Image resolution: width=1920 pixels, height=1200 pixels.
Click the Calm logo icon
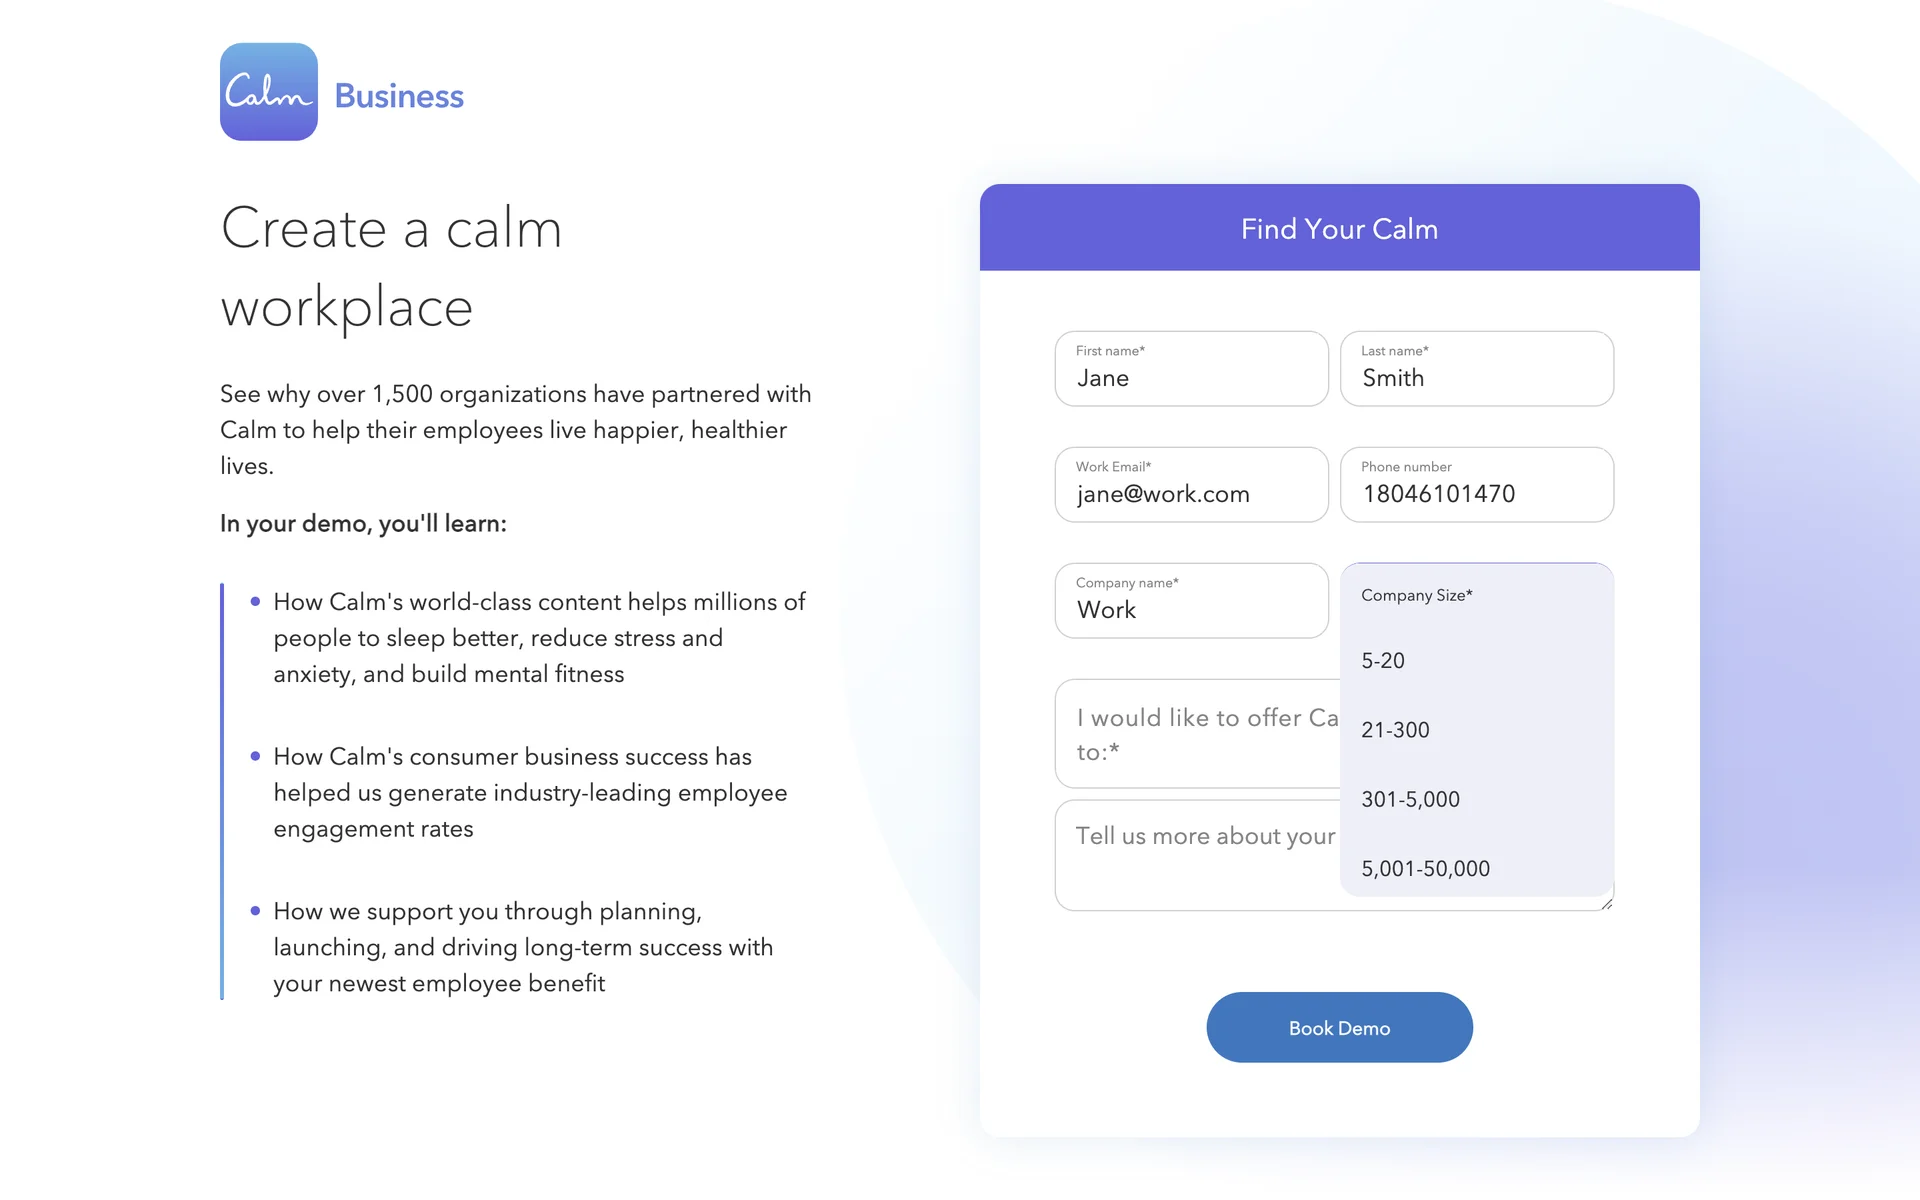coord(268,92)
